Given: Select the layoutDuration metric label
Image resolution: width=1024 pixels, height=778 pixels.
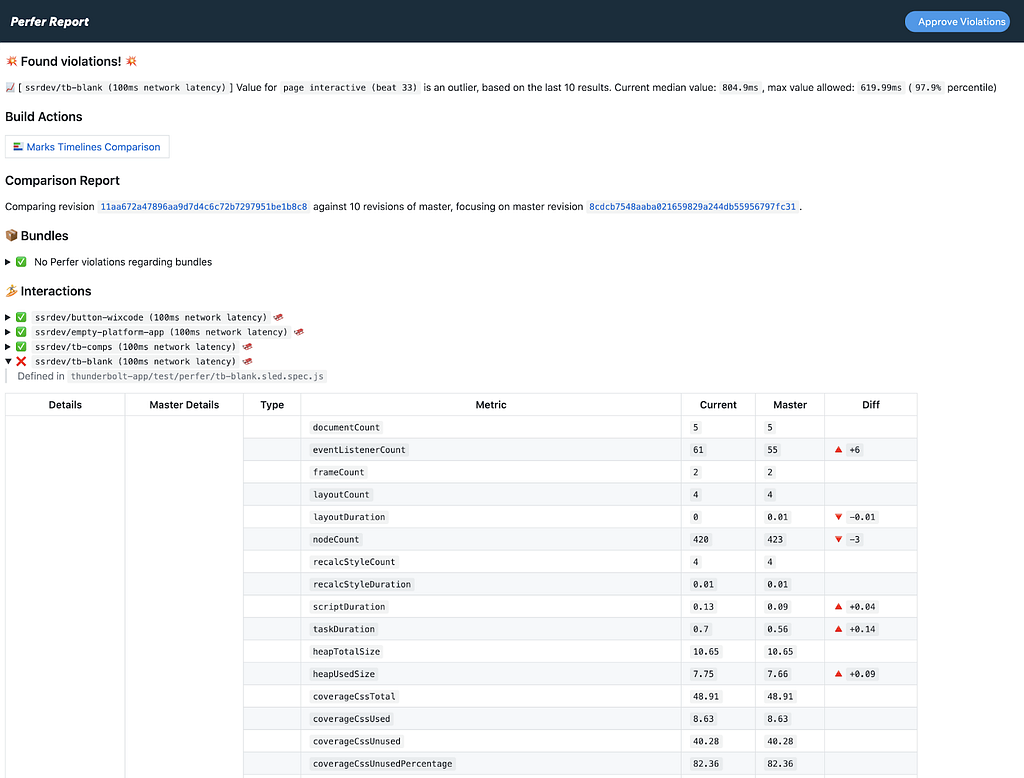Looking at the screenshot, I should click(x=349, y=517).
